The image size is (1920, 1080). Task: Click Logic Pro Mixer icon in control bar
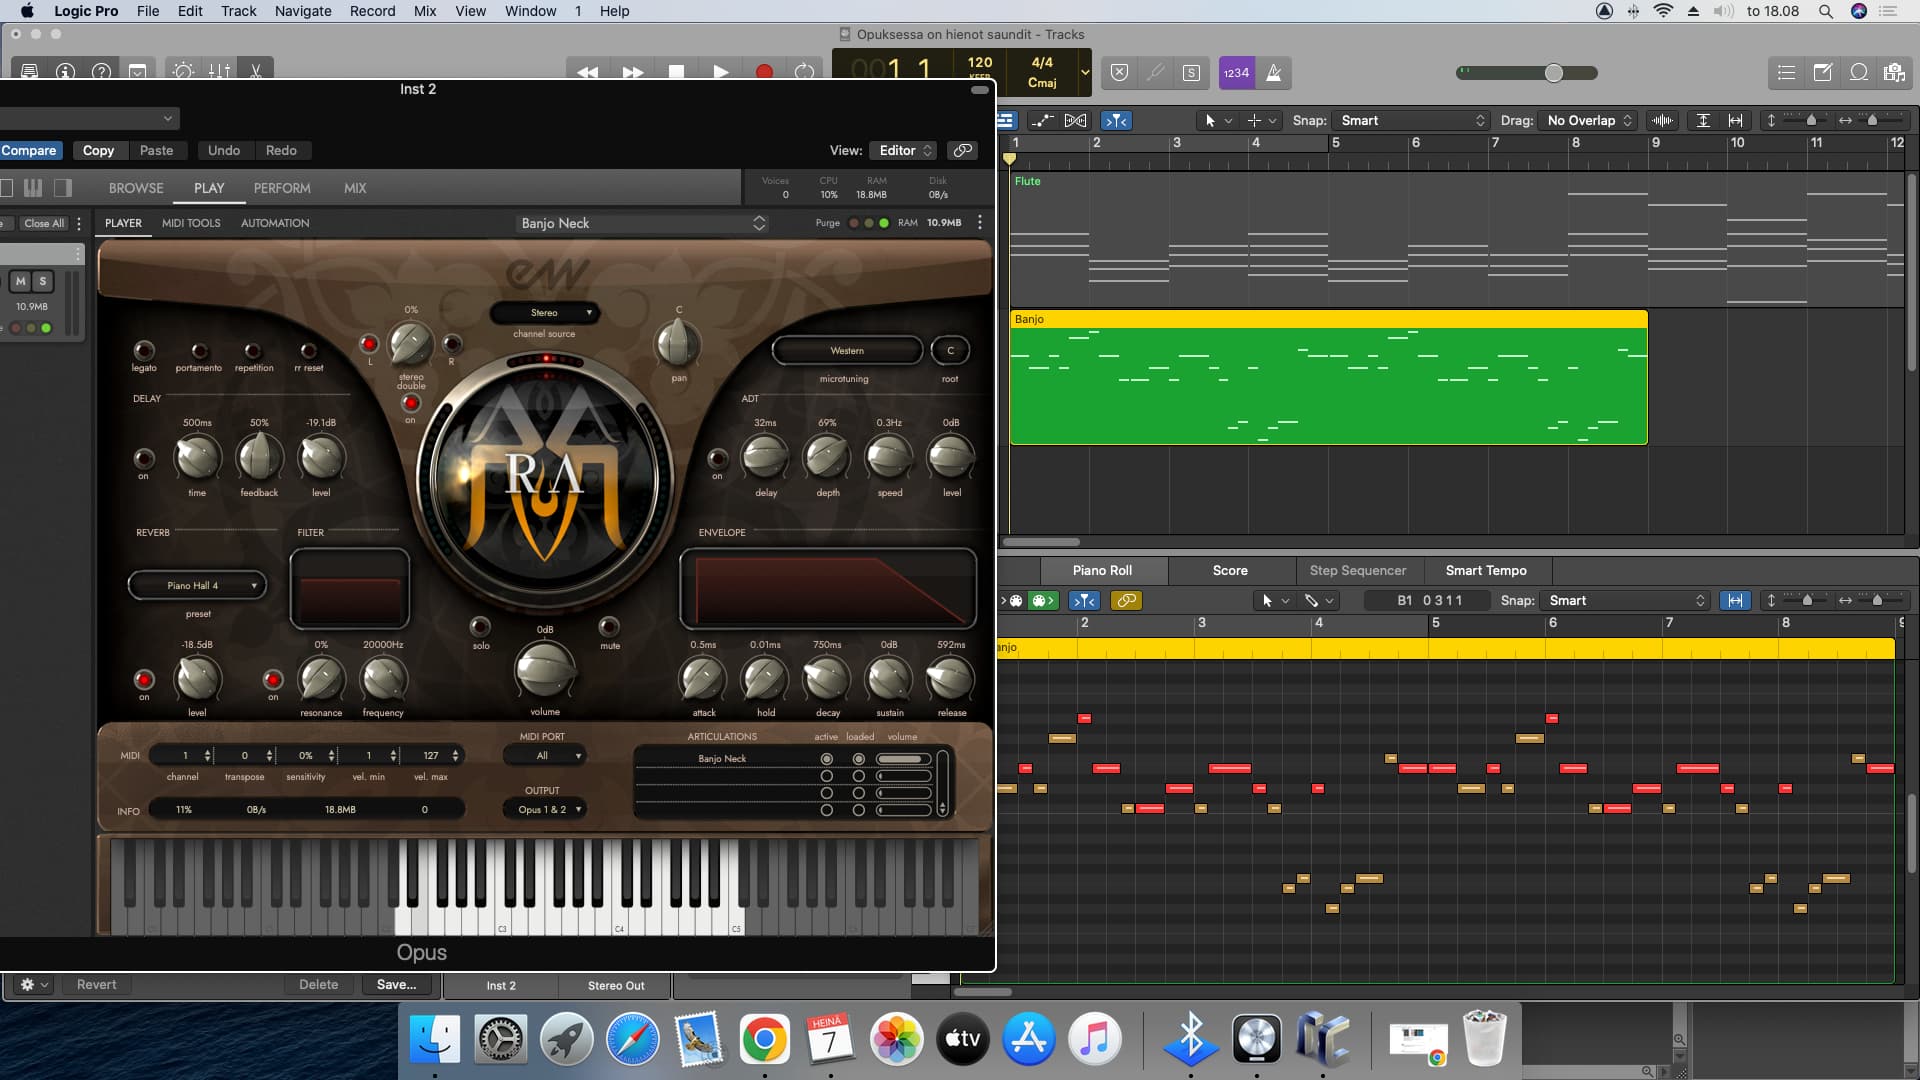(x=219, y=71)
